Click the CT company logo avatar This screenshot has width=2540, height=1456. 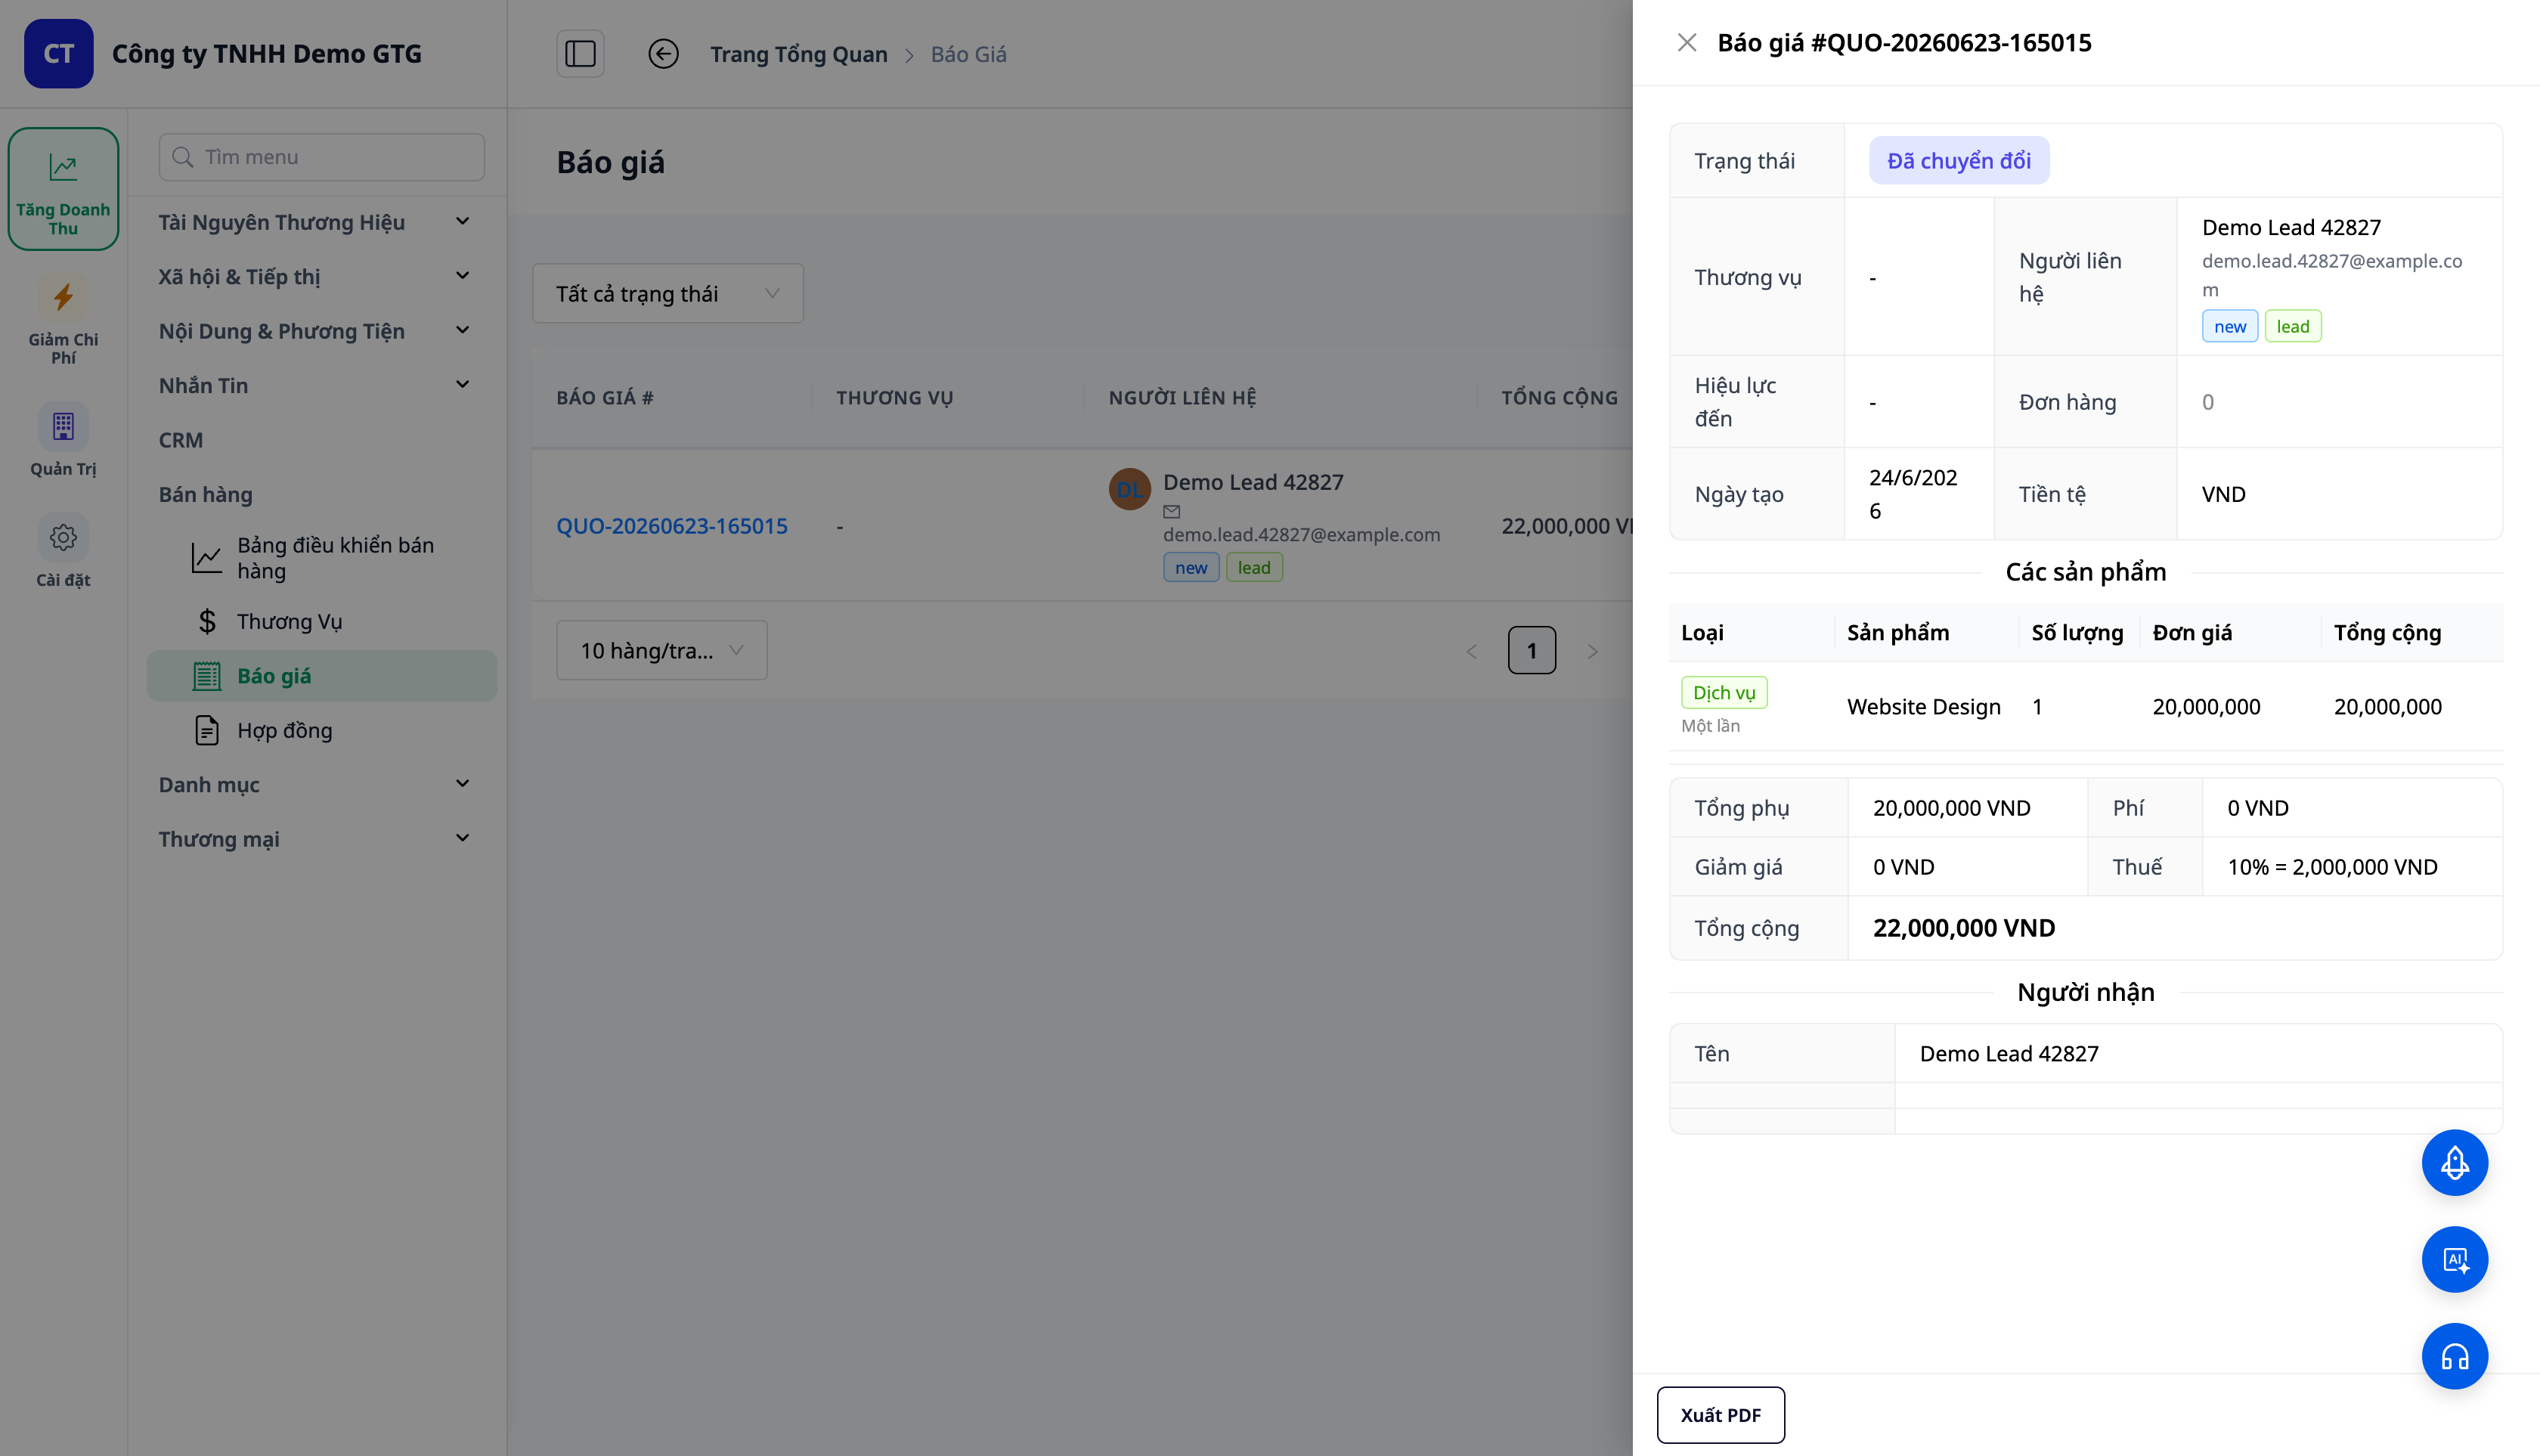point(59,54)
